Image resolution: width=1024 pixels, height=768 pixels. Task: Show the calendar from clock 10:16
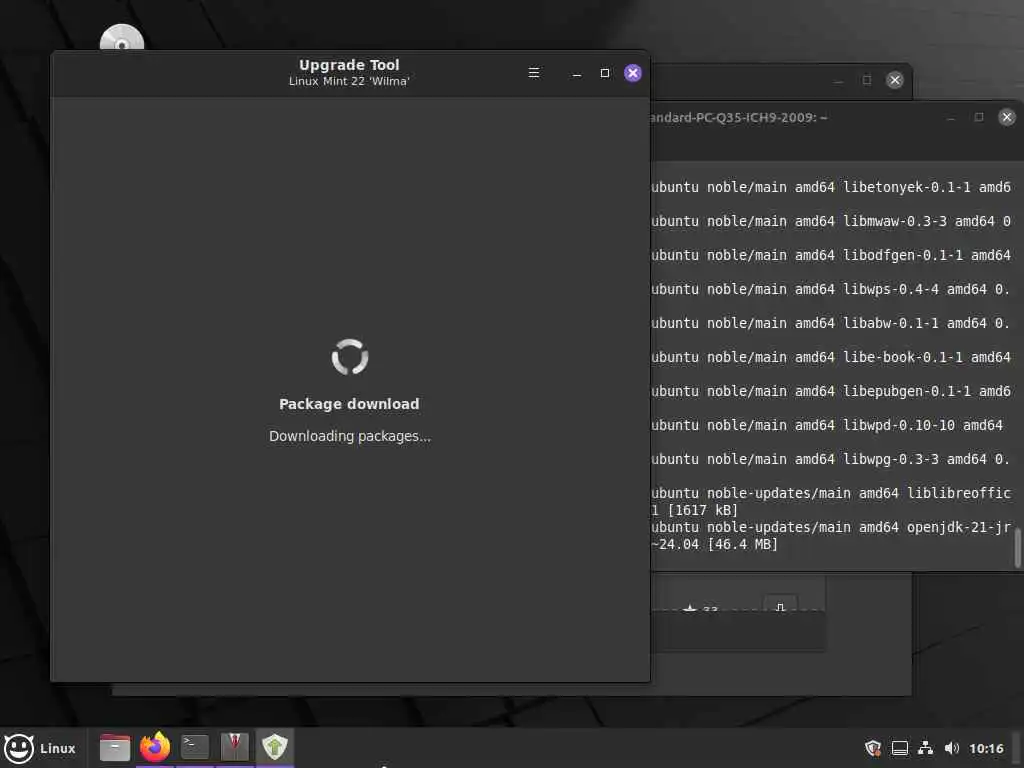coord(986,748)
